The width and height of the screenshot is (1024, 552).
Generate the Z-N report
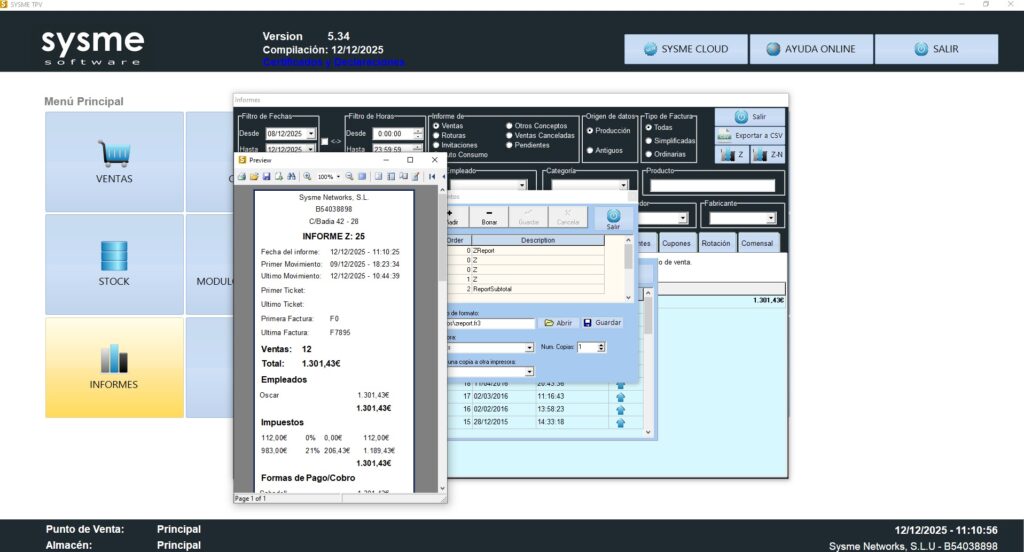[x=767, y=155]
